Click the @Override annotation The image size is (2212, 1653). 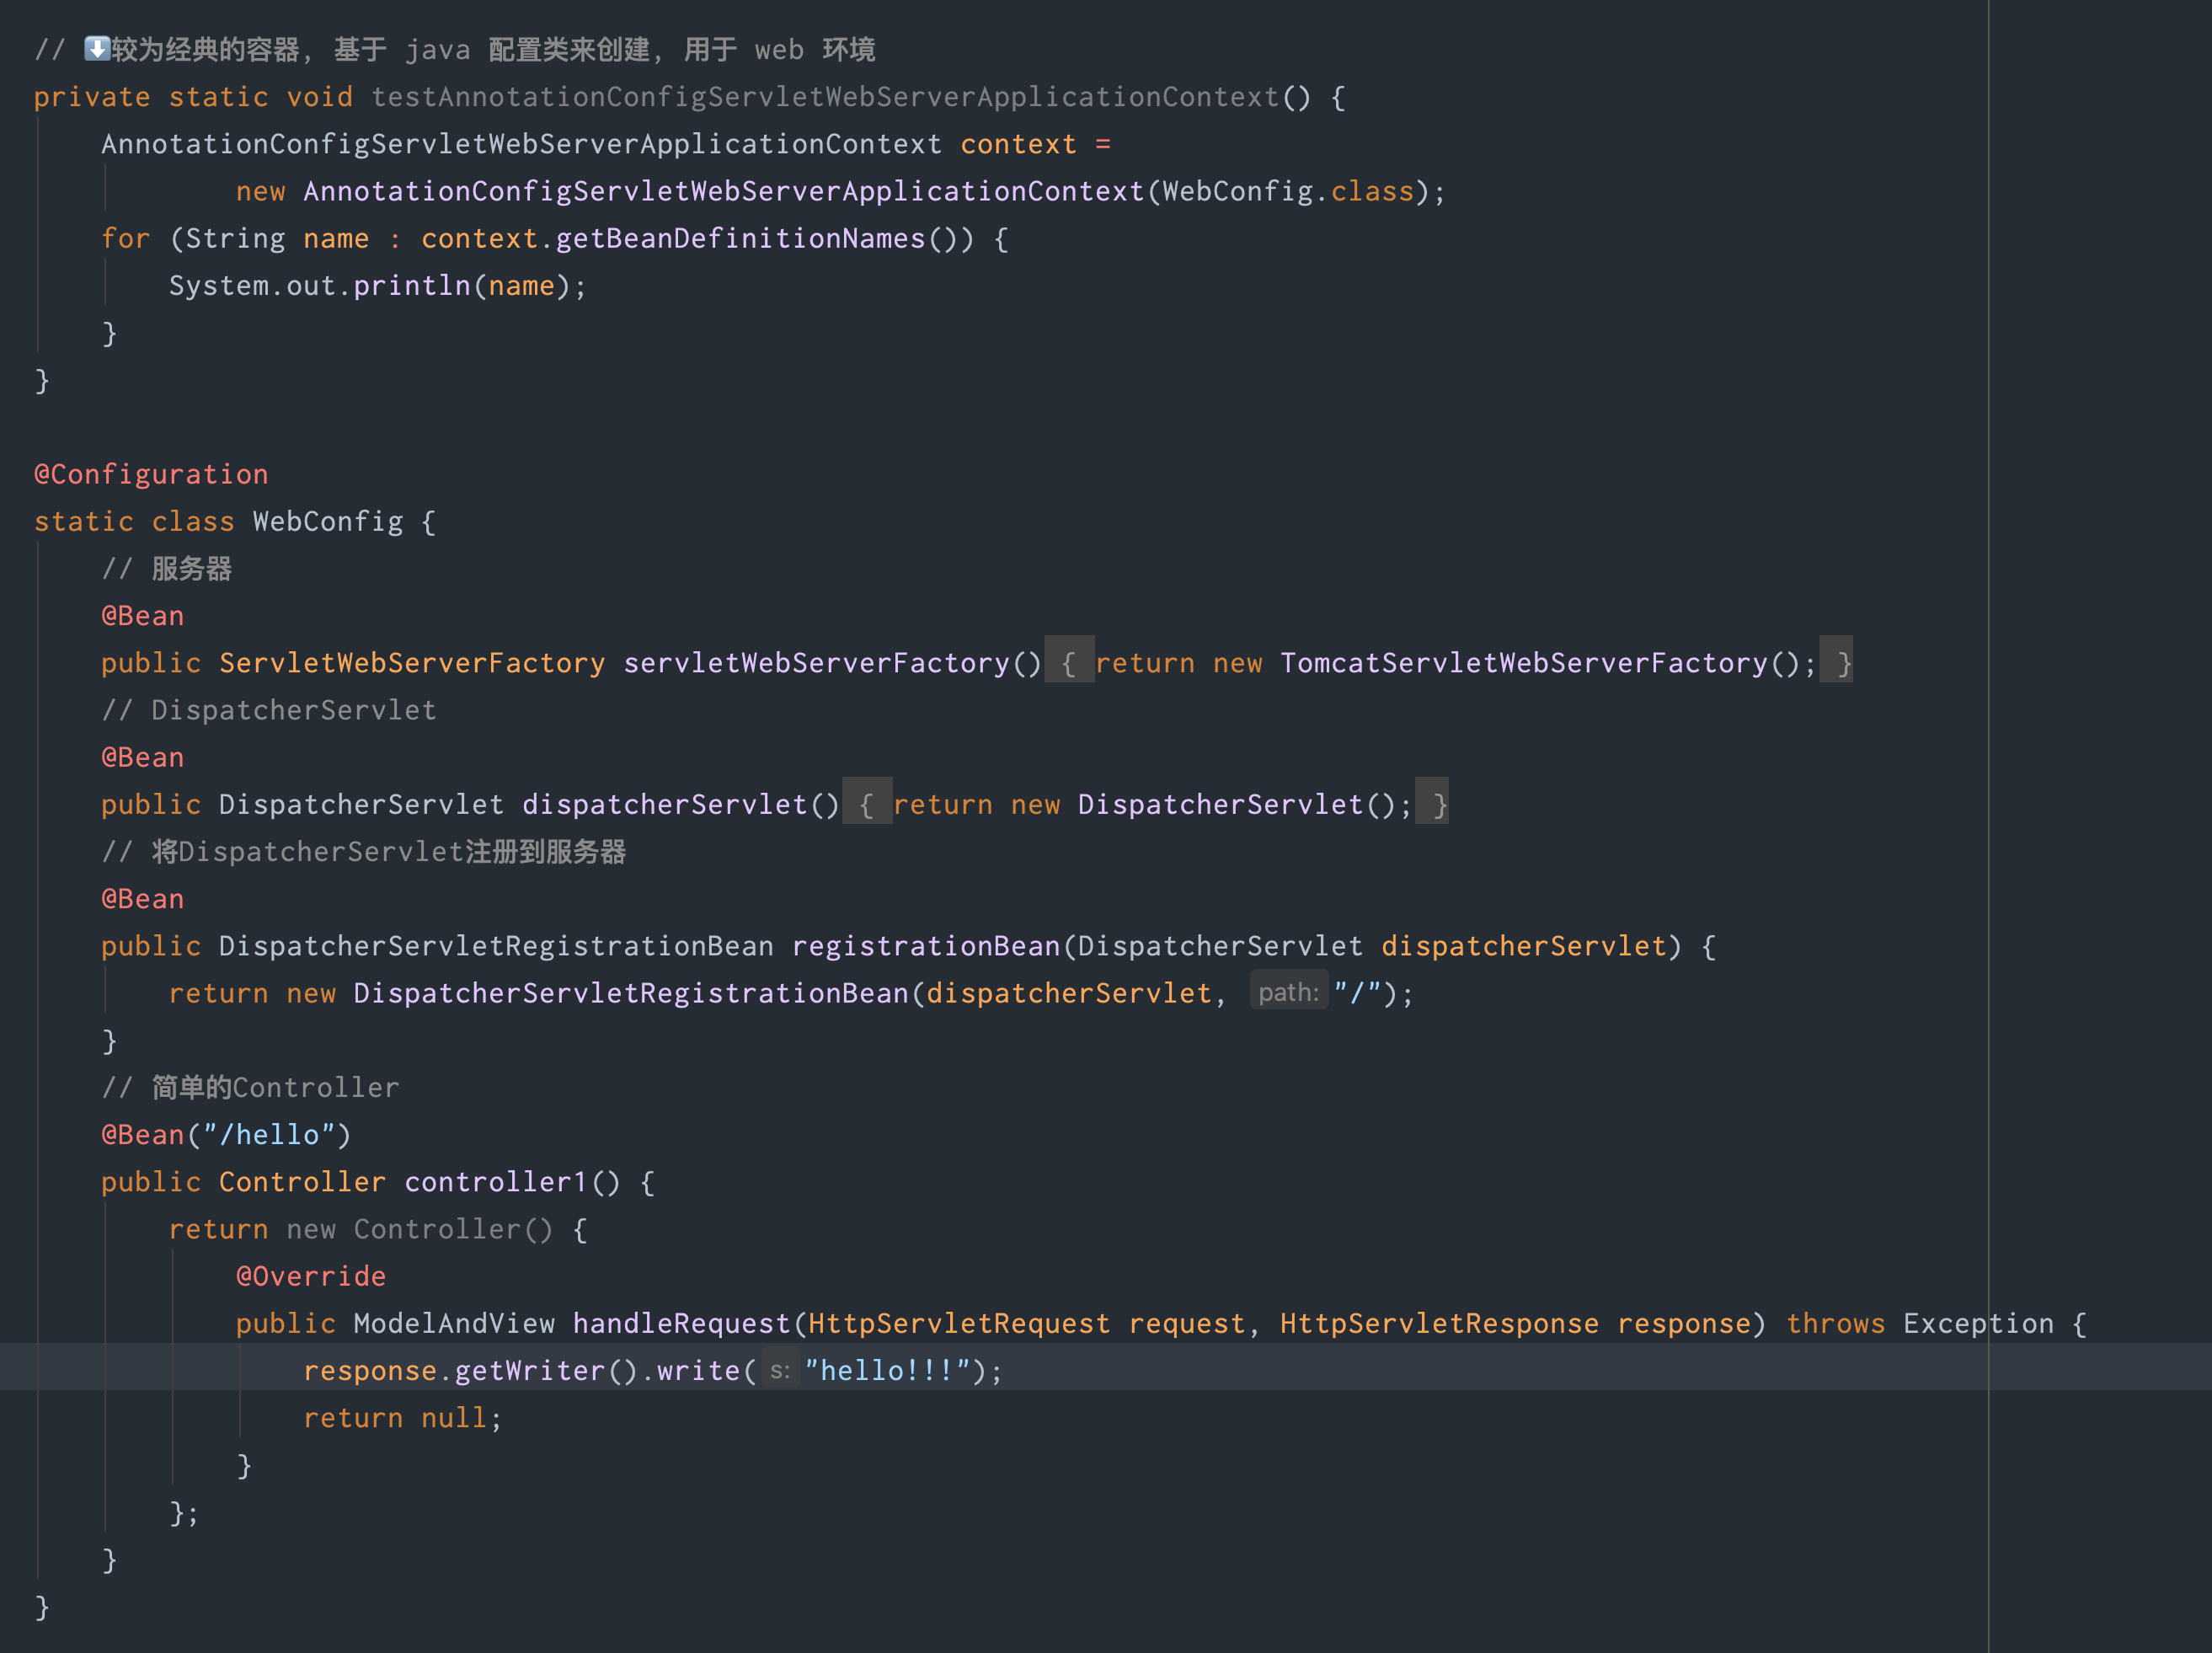coord(310,1276)
